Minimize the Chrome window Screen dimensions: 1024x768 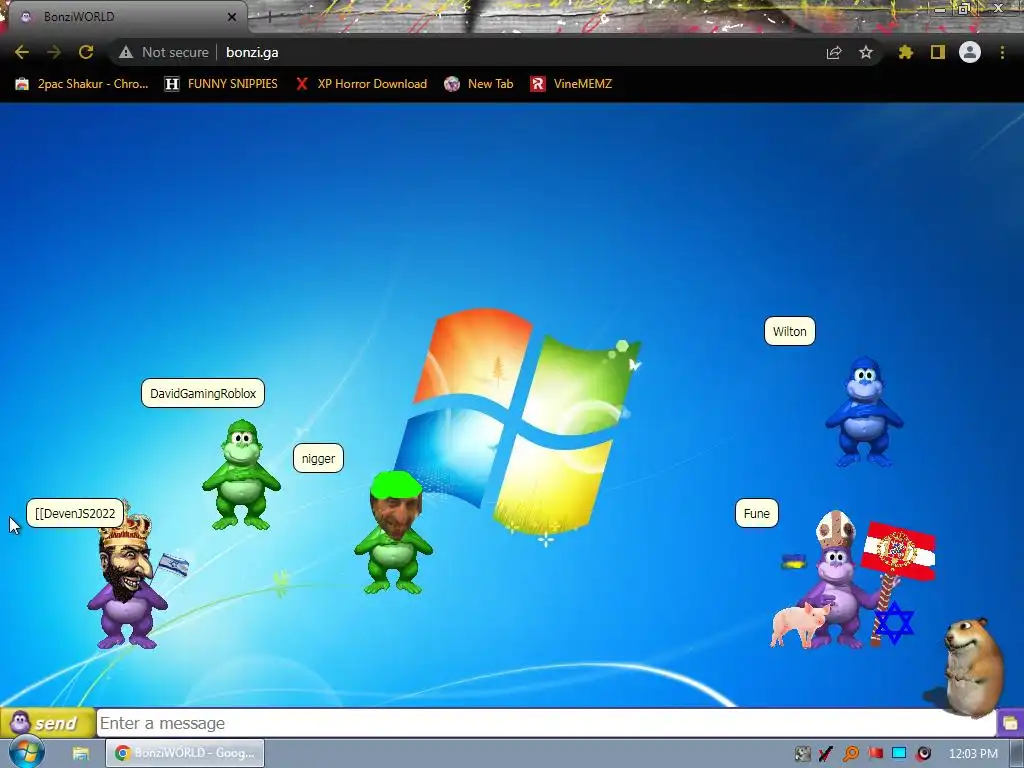click(x=940, y=8)
